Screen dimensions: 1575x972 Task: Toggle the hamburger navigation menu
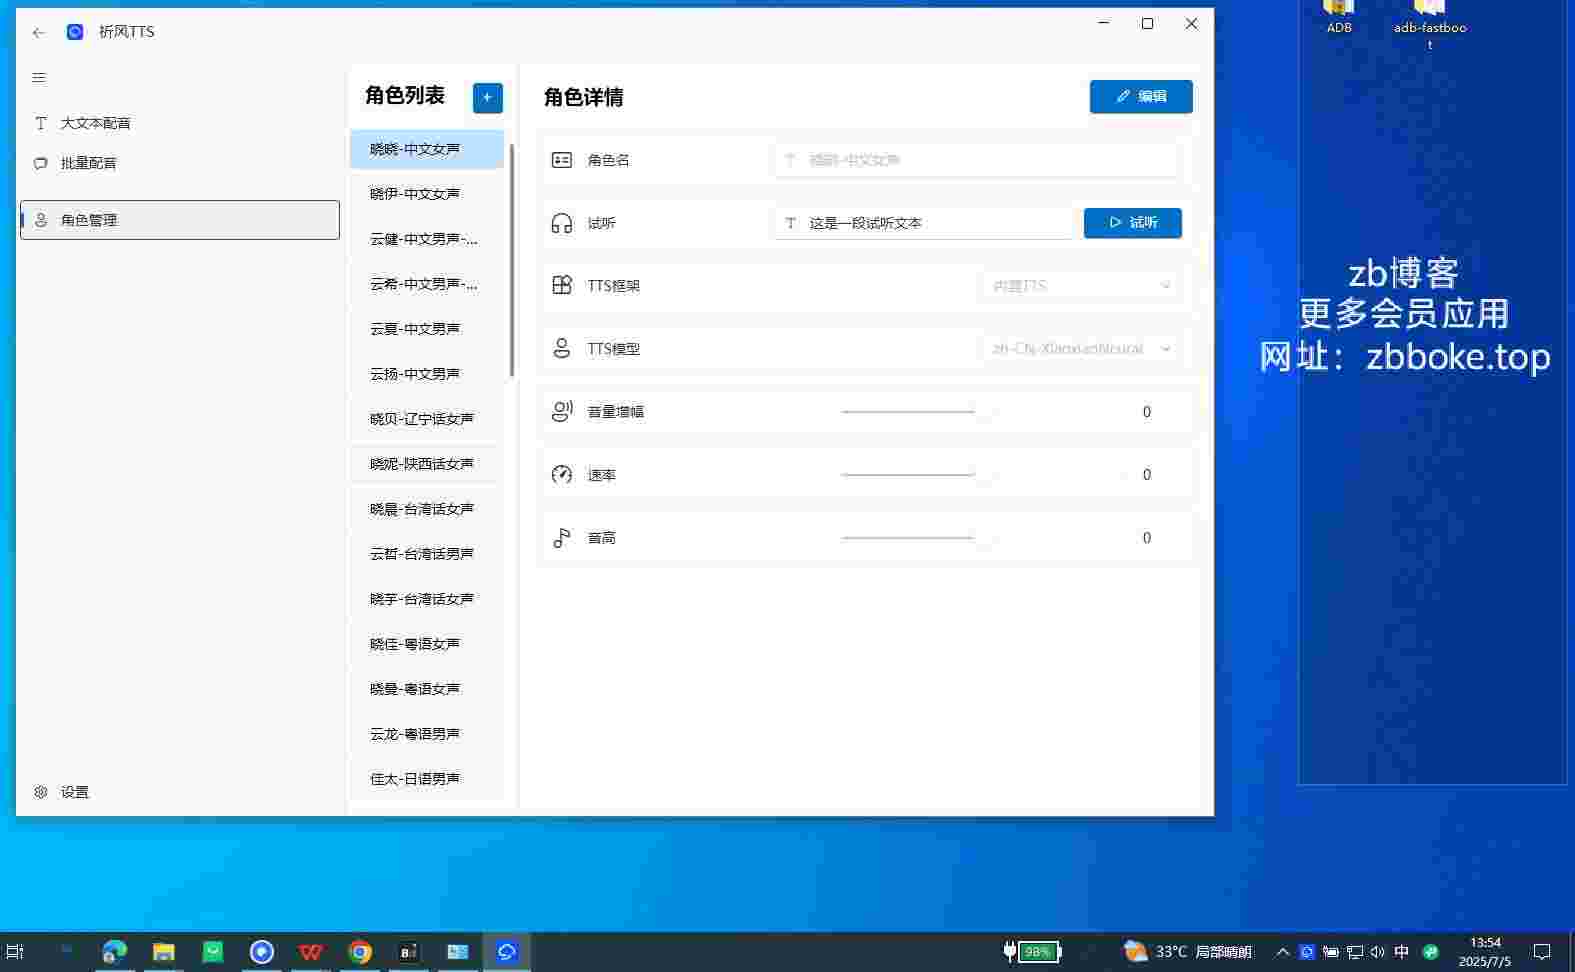click(x=39, y=78)
